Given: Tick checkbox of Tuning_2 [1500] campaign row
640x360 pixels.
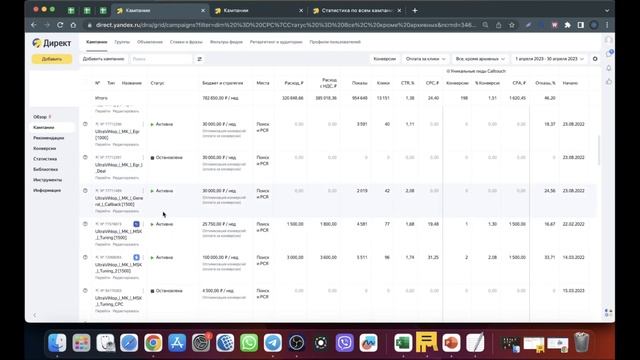Looking at the screenshot, I should (85, 258).
